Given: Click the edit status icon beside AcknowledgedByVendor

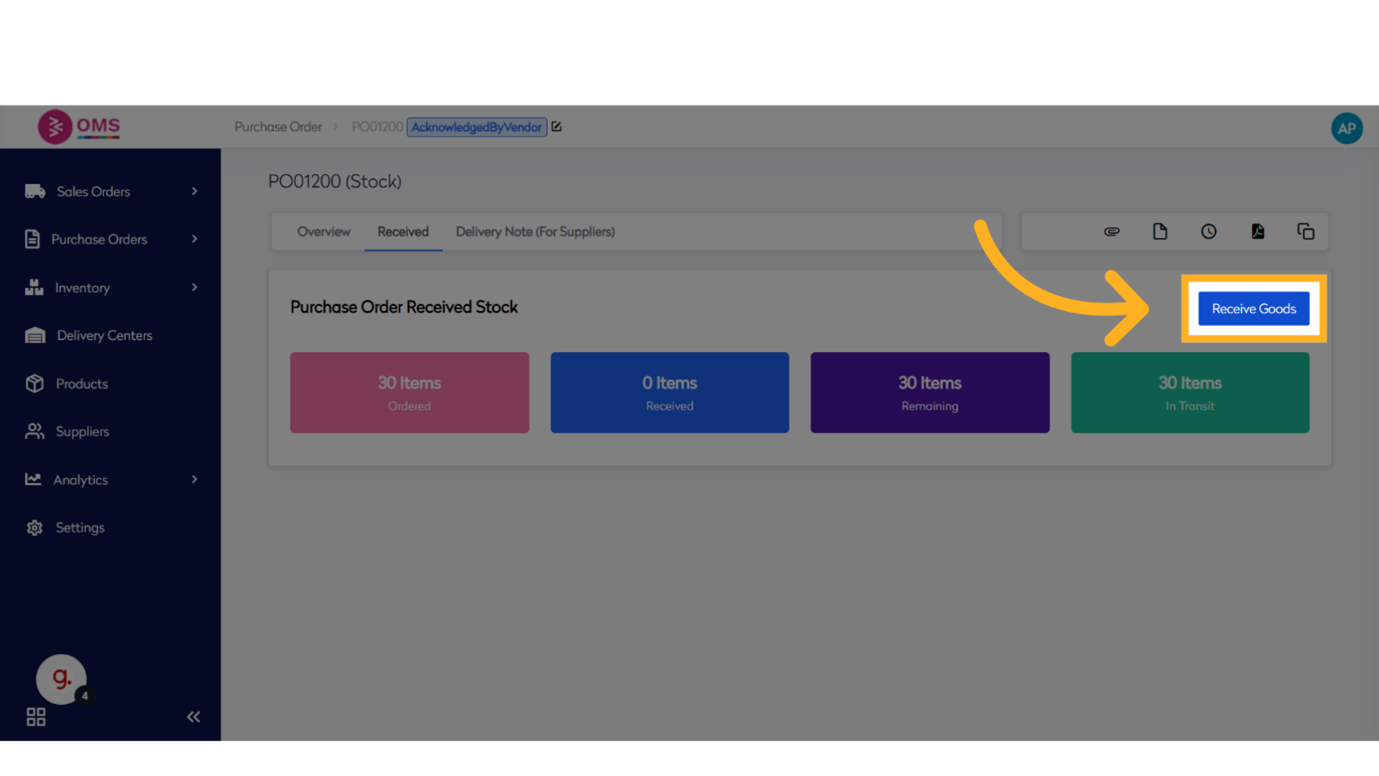Looking at the screenshot, I should pos(557,127).
